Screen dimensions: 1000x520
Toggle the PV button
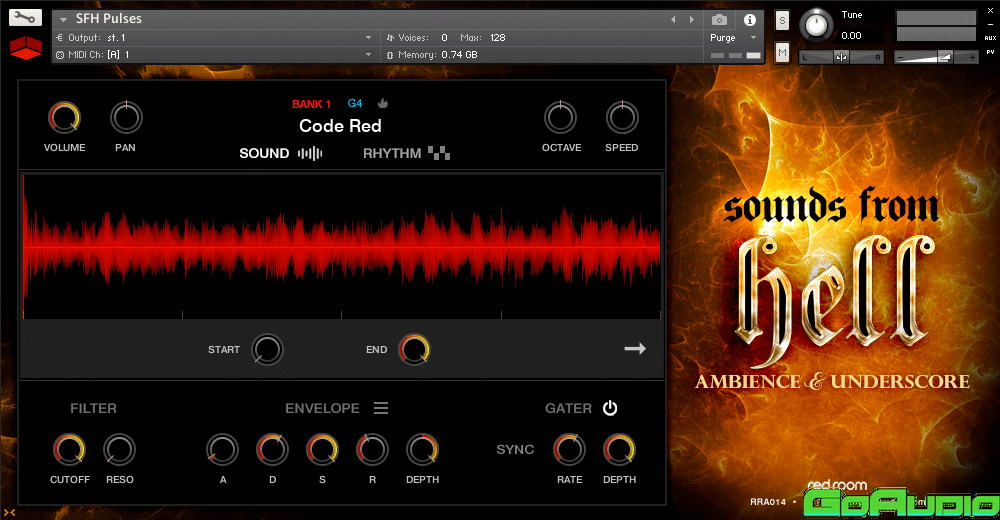coord(990,52)
